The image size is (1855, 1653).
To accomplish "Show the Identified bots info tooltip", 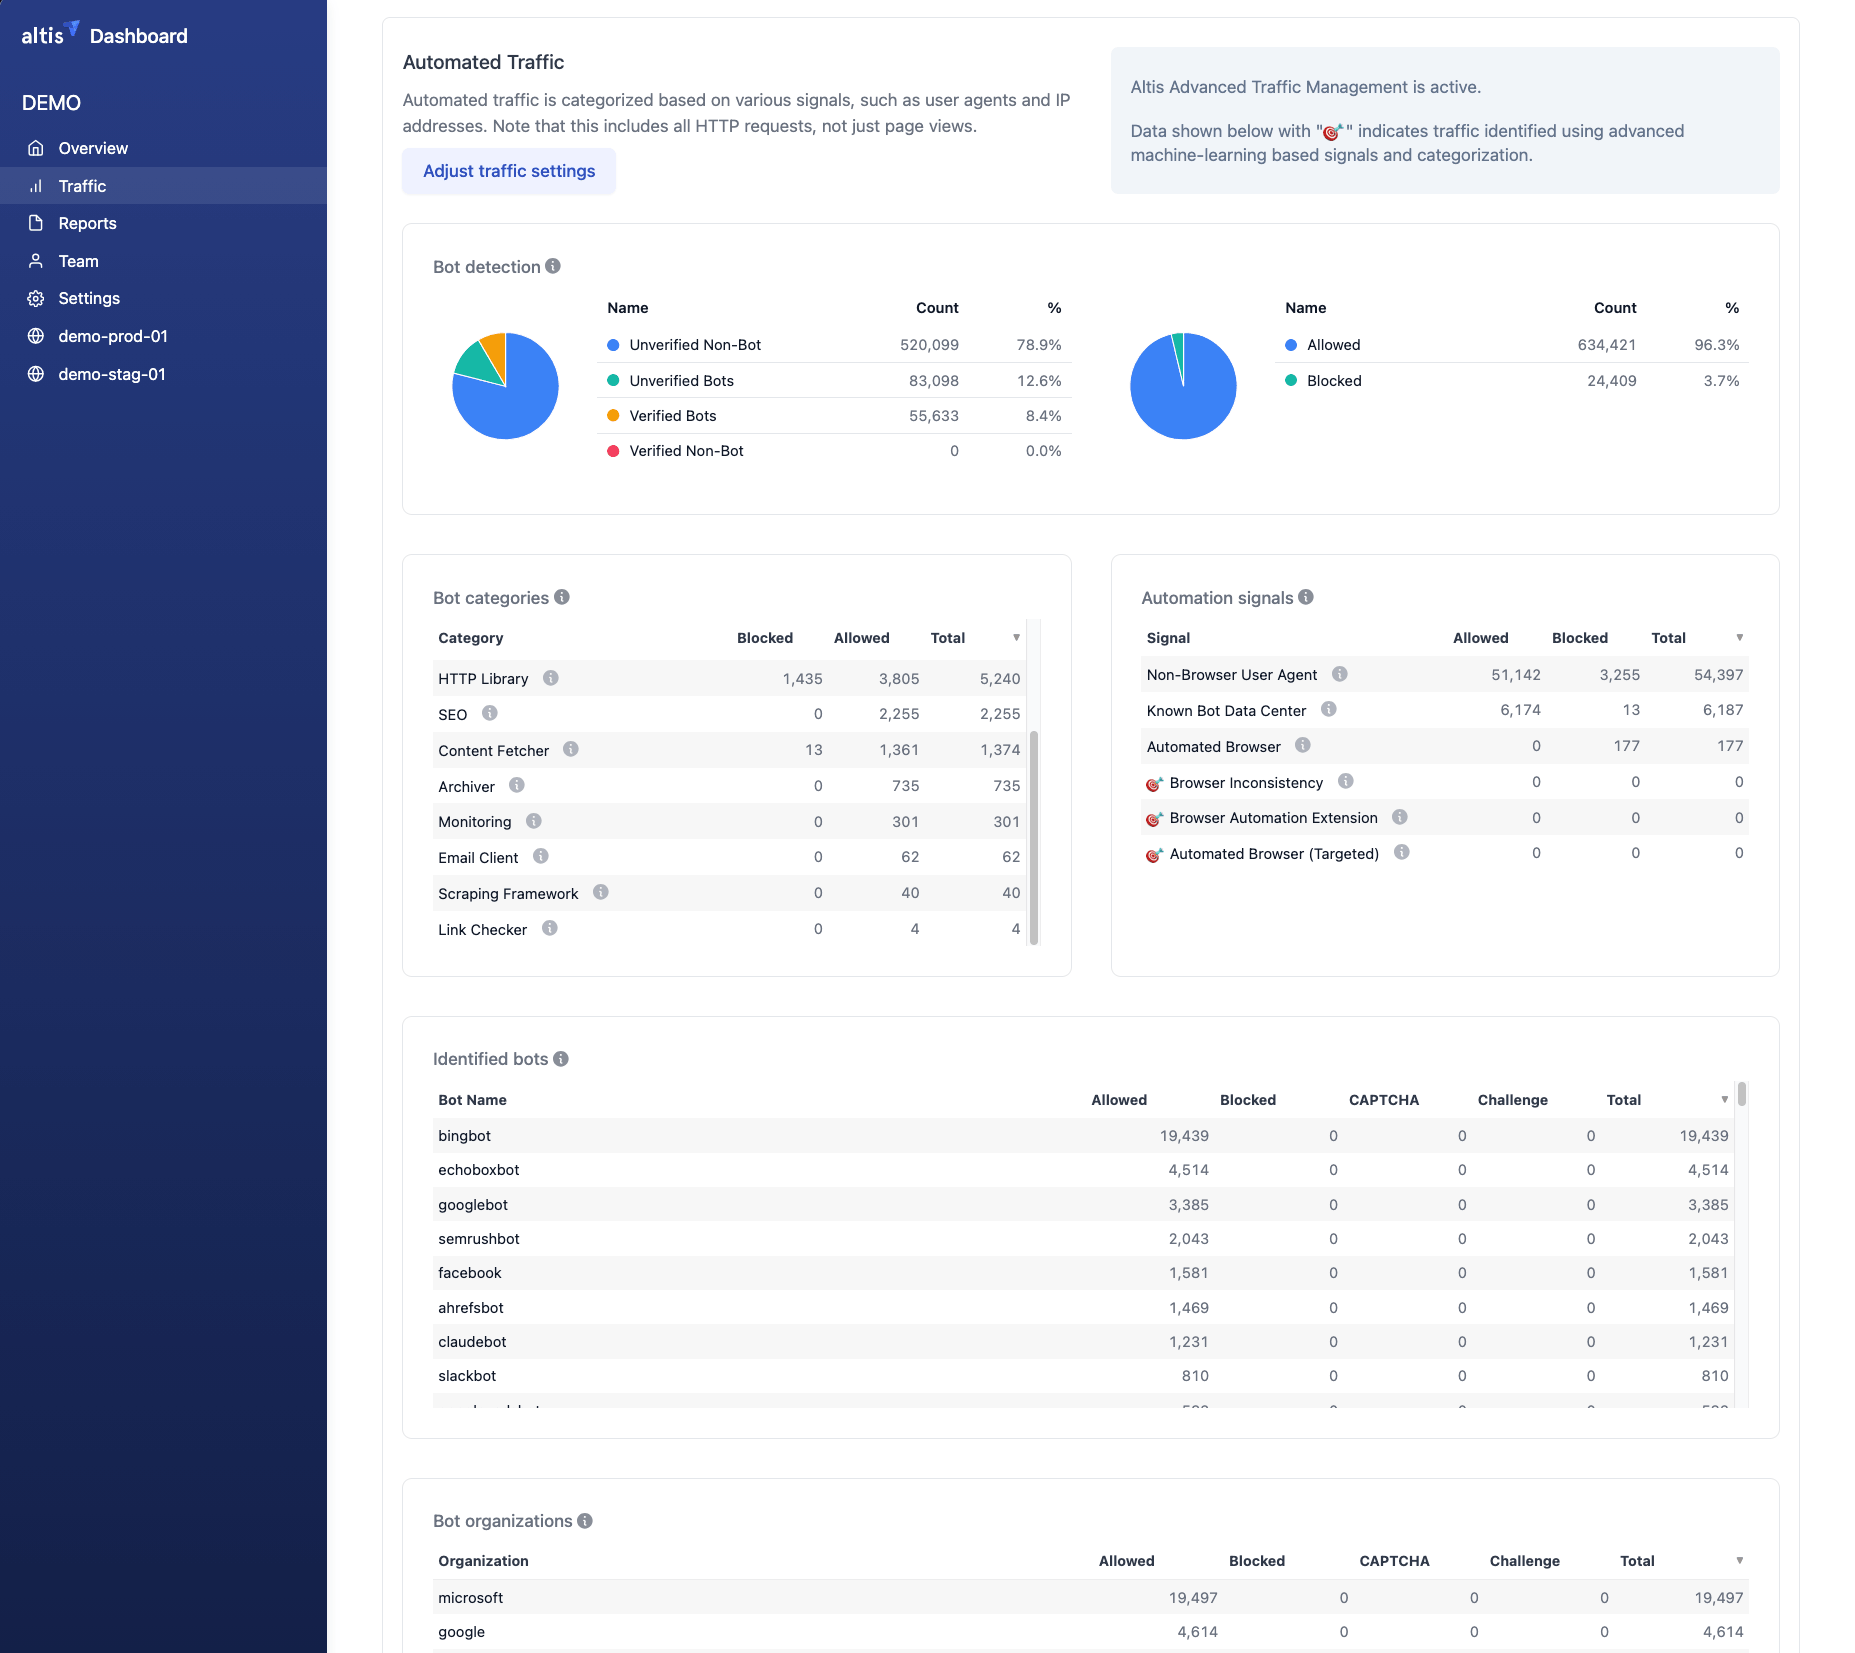I will point(561,1059).
